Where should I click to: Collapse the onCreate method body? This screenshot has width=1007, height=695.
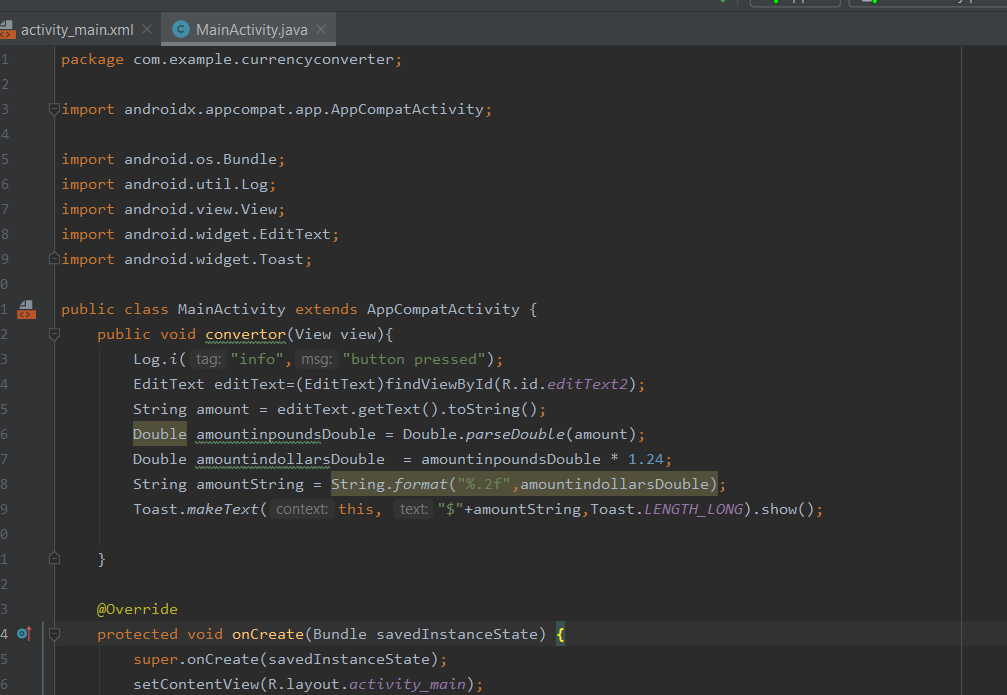[x=54, y=633]
